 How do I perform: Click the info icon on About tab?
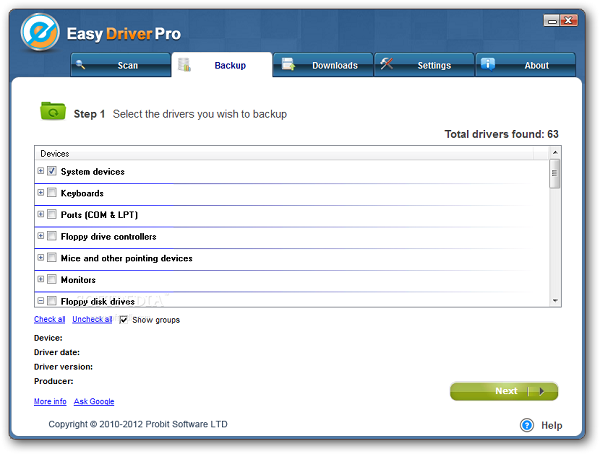click(488, 64)
